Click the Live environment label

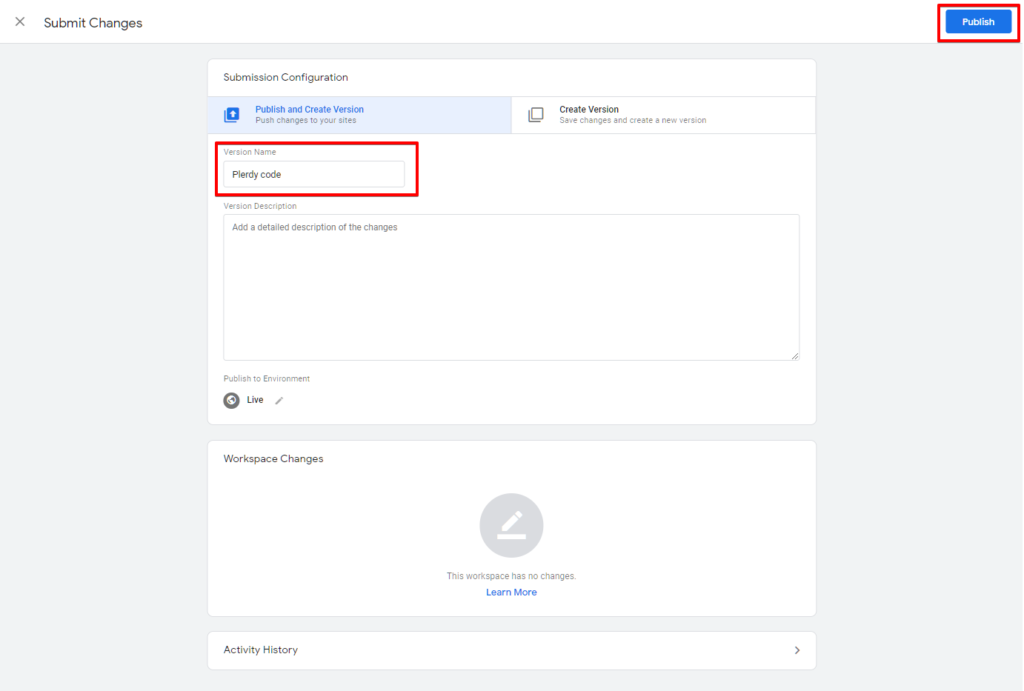coord(255,400)
